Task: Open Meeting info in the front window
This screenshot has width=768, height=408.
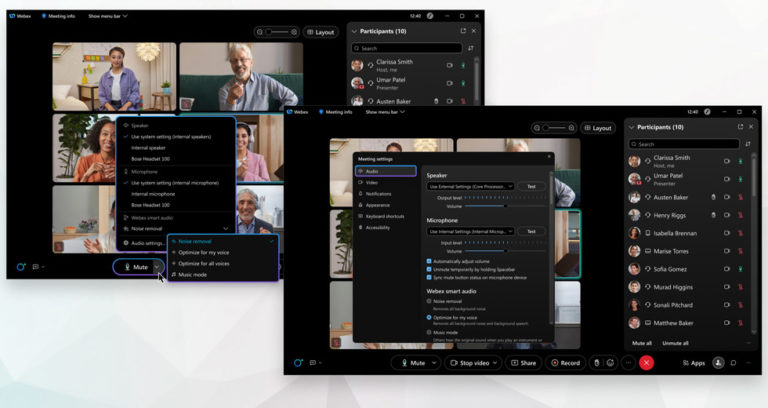Action: 335,112
